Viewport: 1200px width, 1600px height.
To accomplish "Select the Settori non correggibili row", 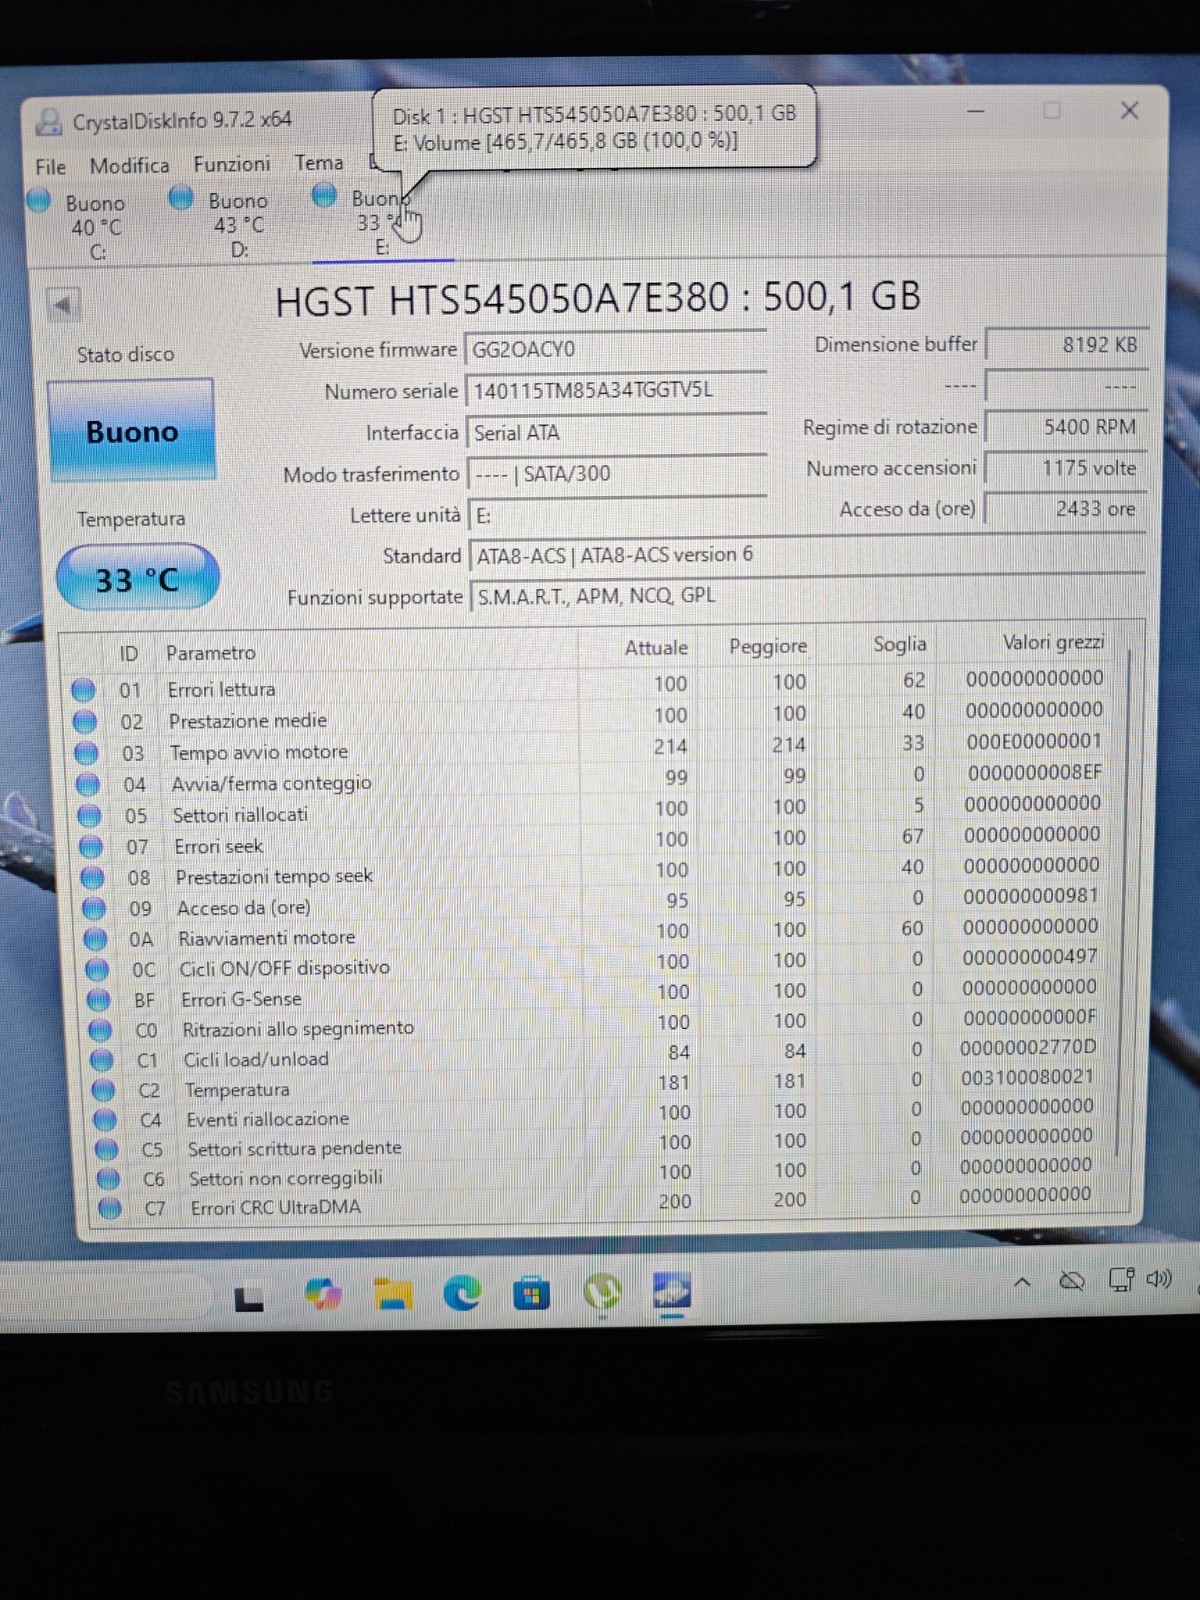I will pyautogui.click(x=607, y=1172).
